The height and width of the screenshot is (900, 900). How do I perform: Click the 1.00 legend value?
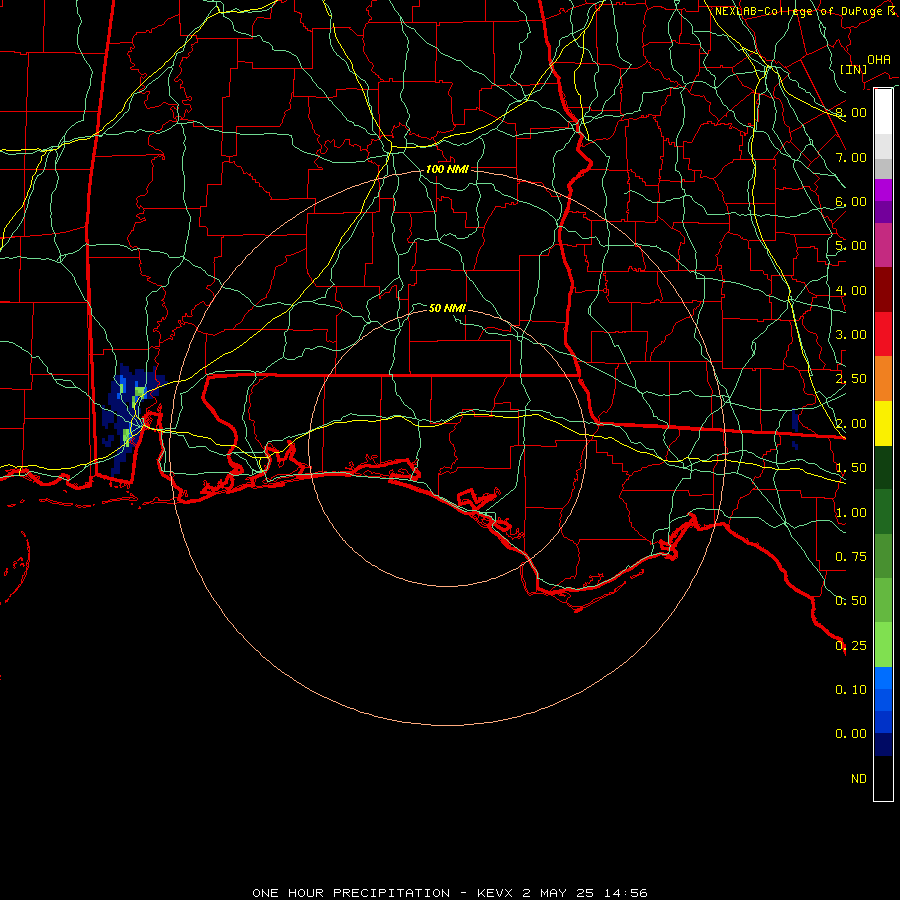(851, 513)
